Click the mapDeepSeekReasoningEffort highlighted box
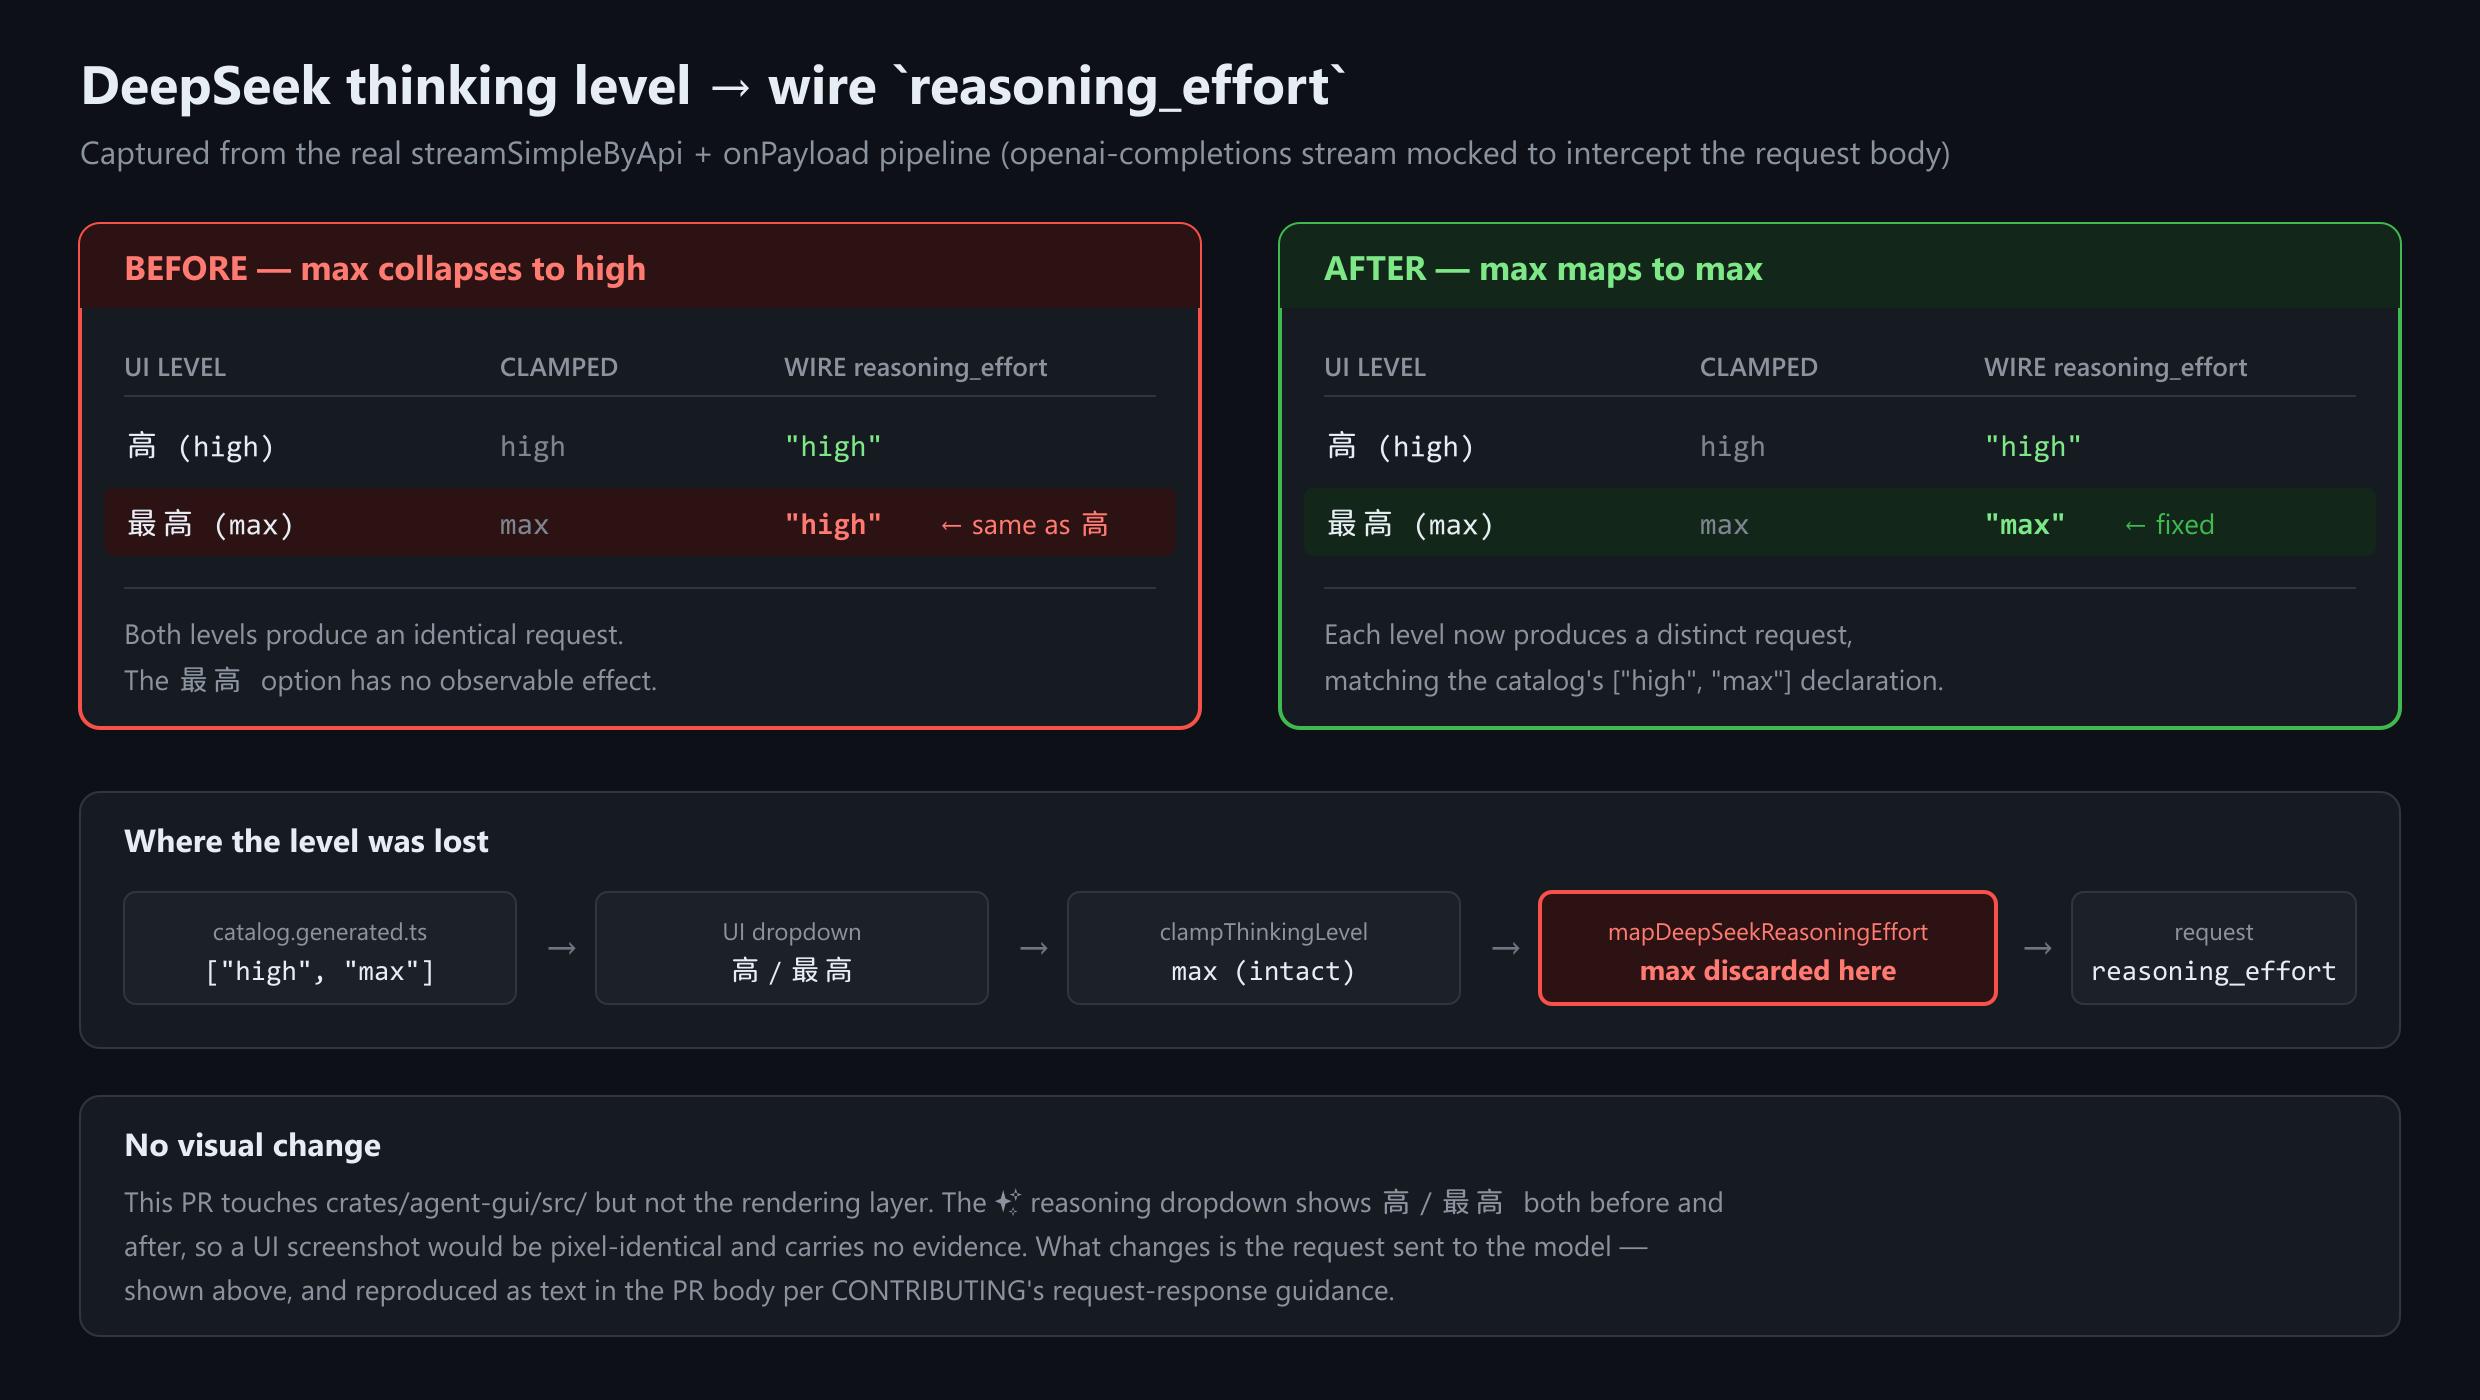2480x1400 pixels. point(1768,948)
